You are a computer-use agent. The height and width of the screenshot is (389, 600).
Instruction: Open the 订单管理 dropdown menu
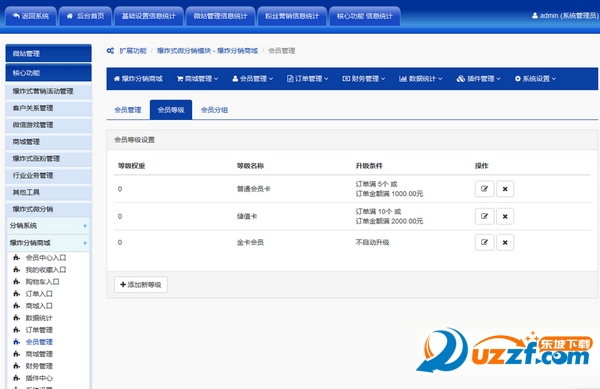(x=308, y=78)
